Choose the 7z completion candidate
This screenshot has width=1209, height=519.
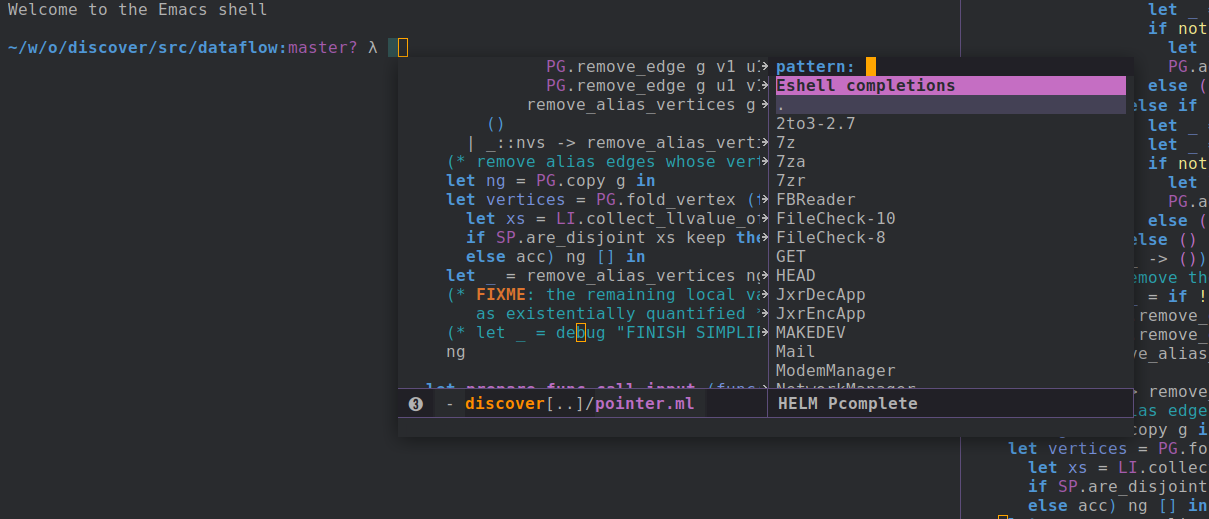pos(786,143)
